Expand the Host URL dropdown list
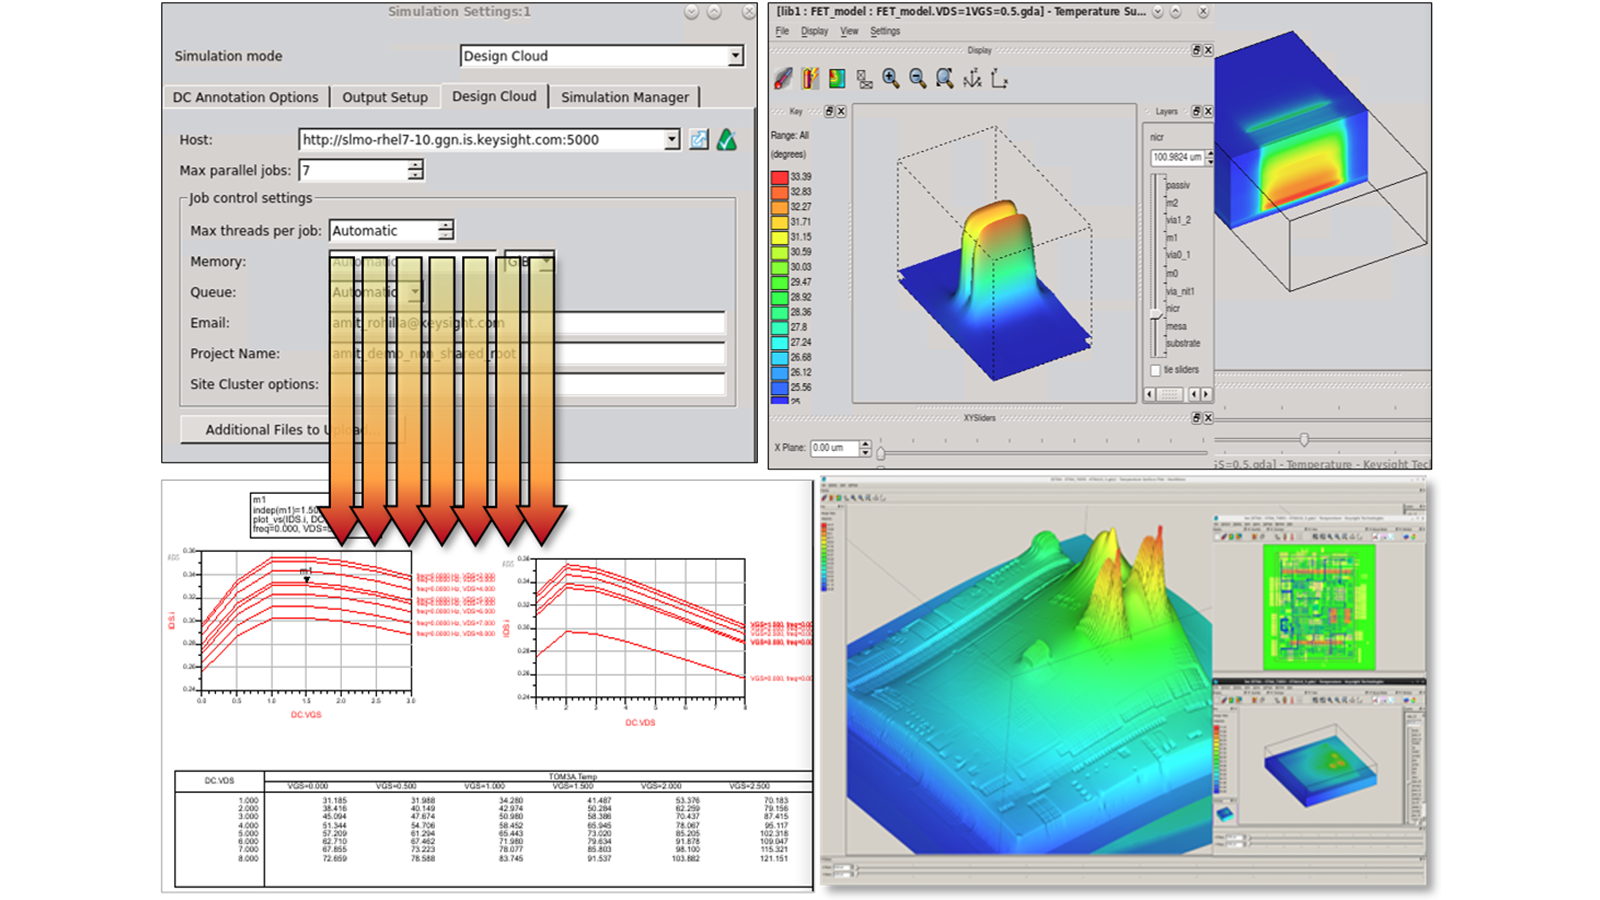The width and height of the screenshot is (1600, 900). coord(672,140)
